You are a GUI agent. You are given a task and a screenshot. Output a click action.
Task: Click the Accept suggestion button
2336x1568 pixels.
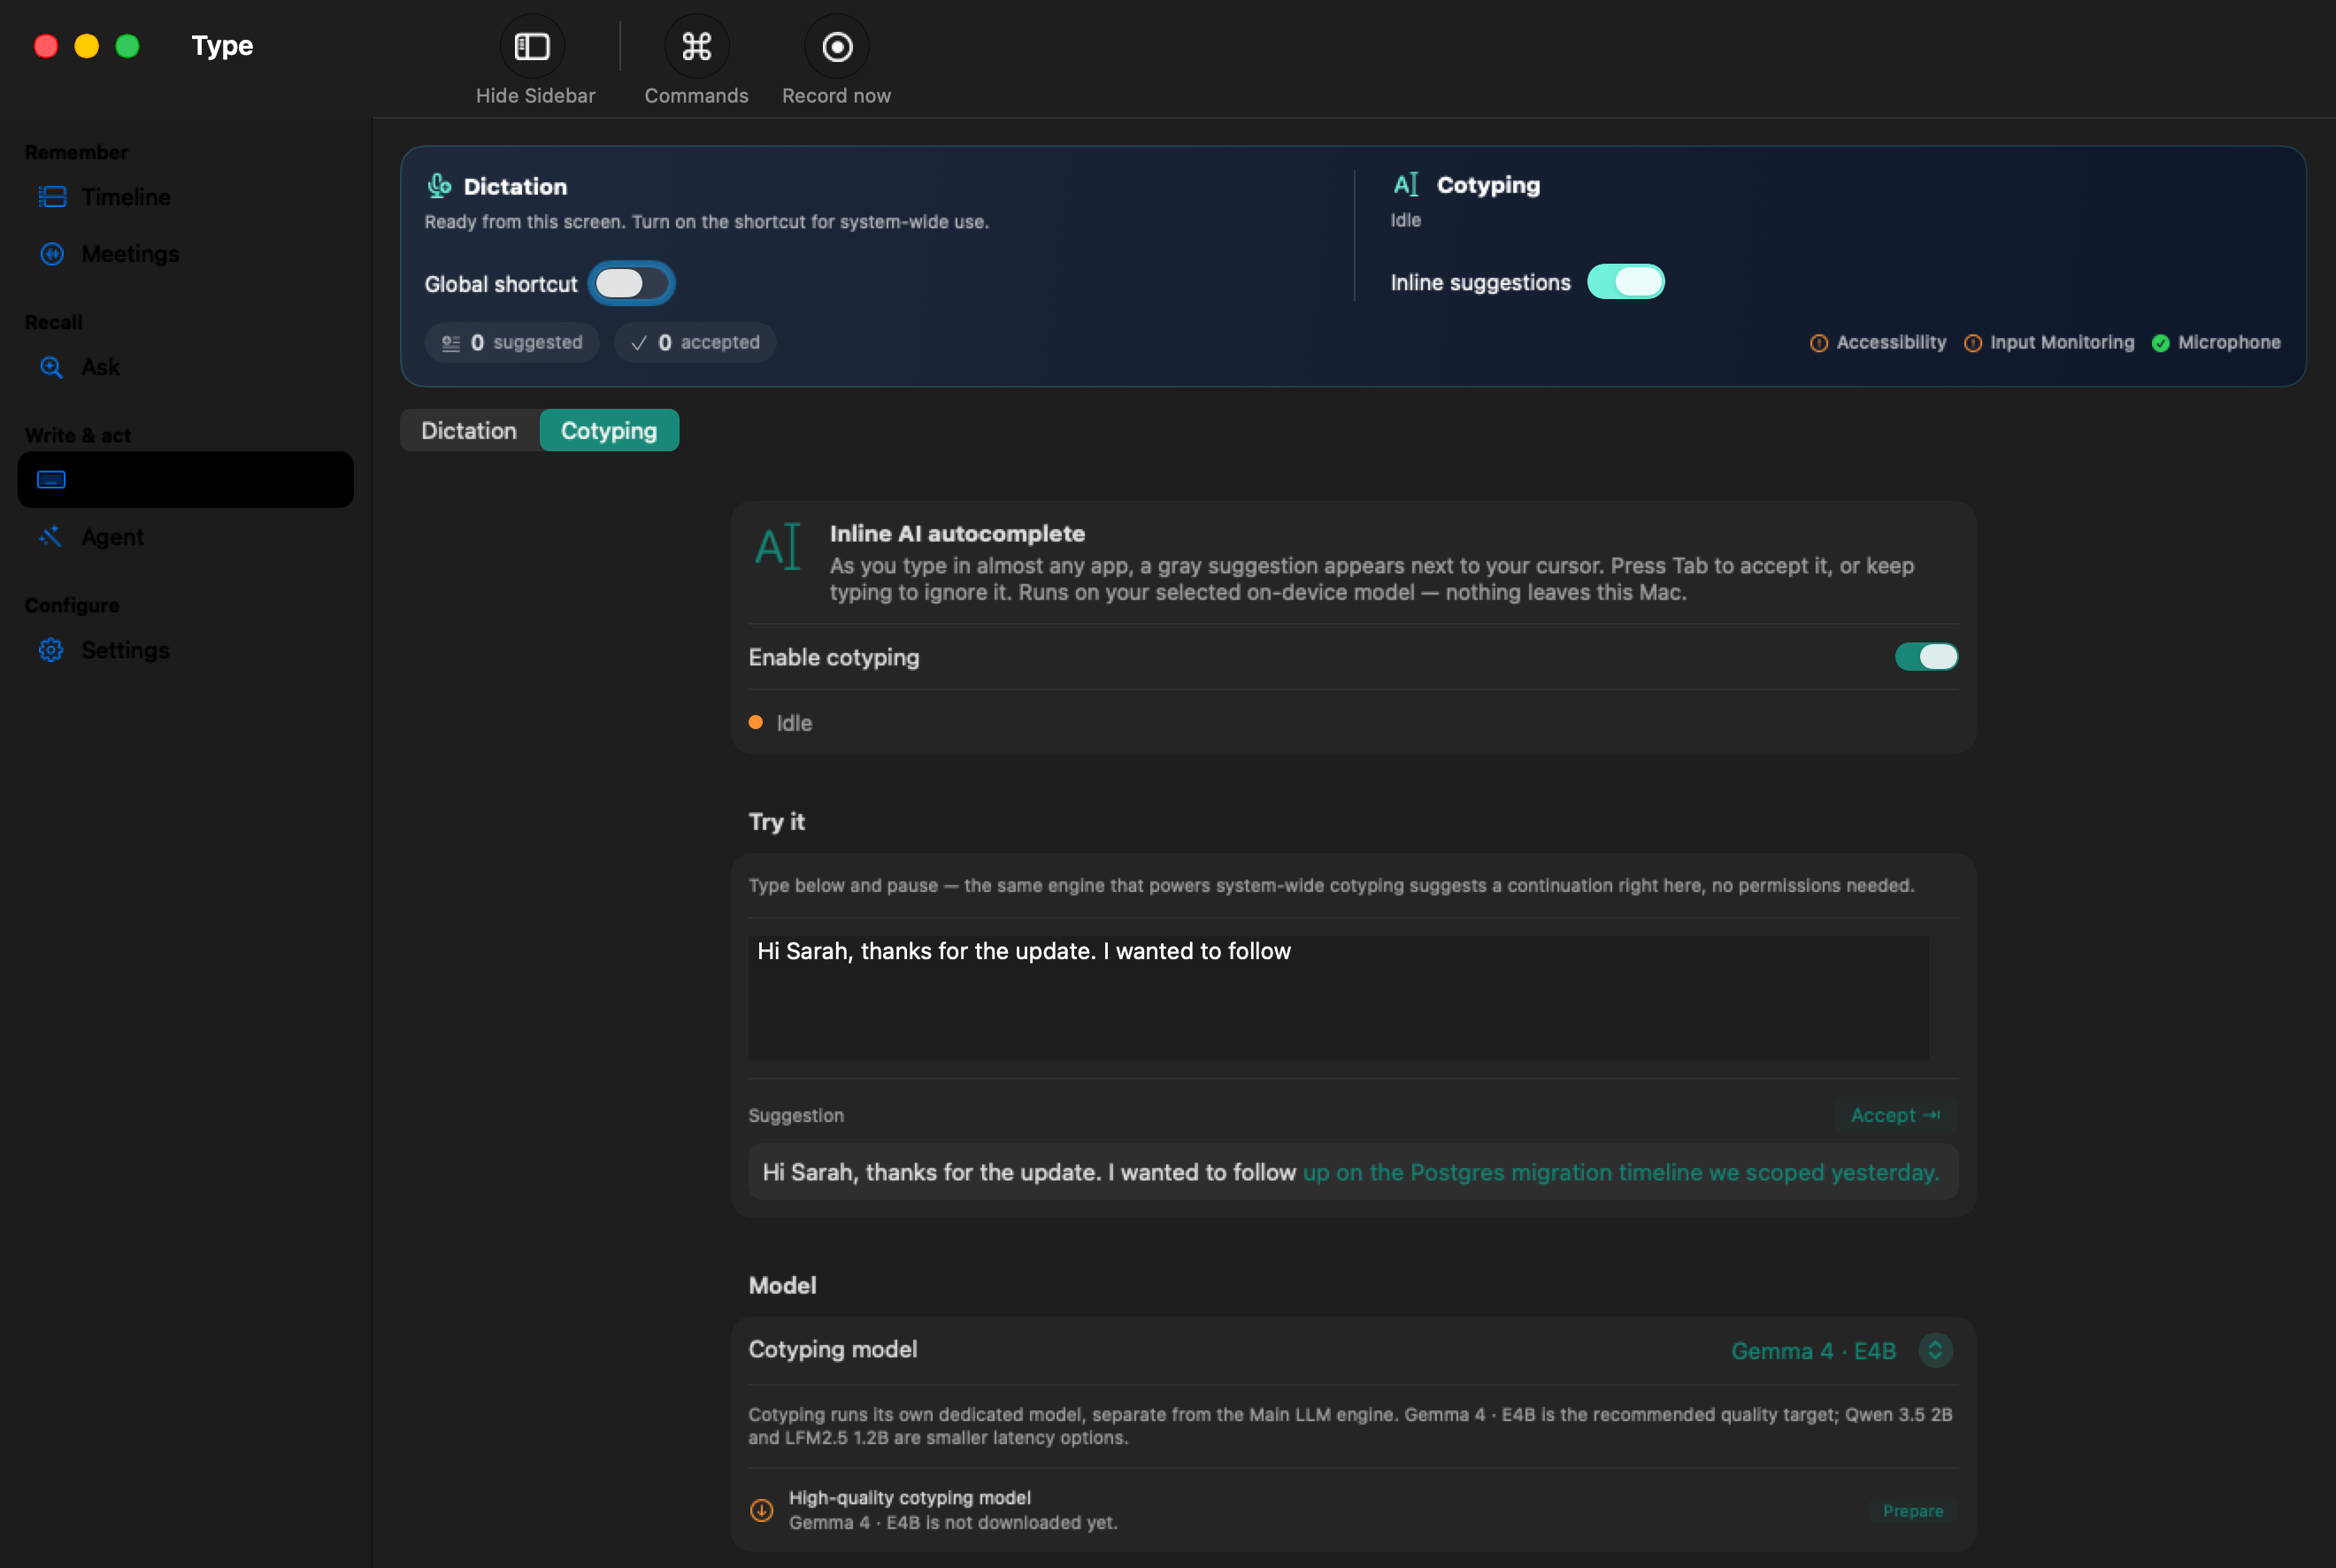(x=1895, y=1115)
